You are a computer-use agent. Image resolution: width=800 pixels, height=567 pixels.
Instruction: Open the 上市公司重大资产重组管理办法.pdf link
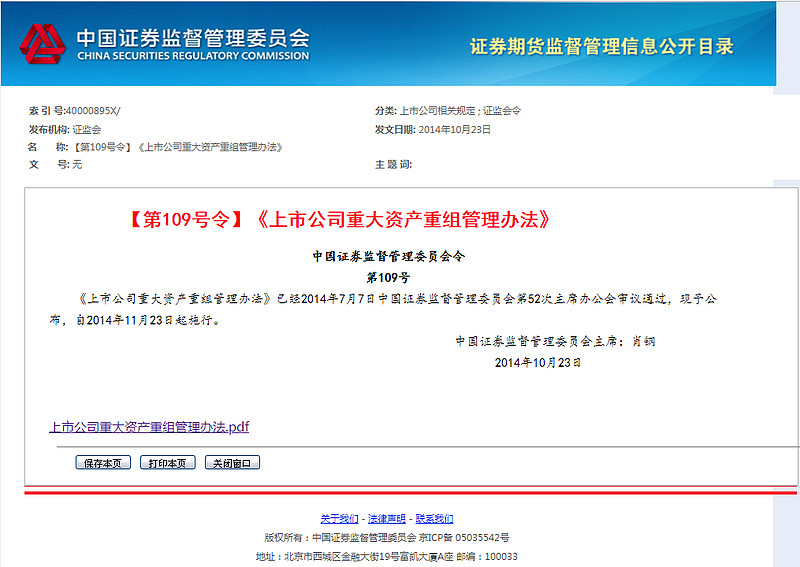[x=149, y=427]
